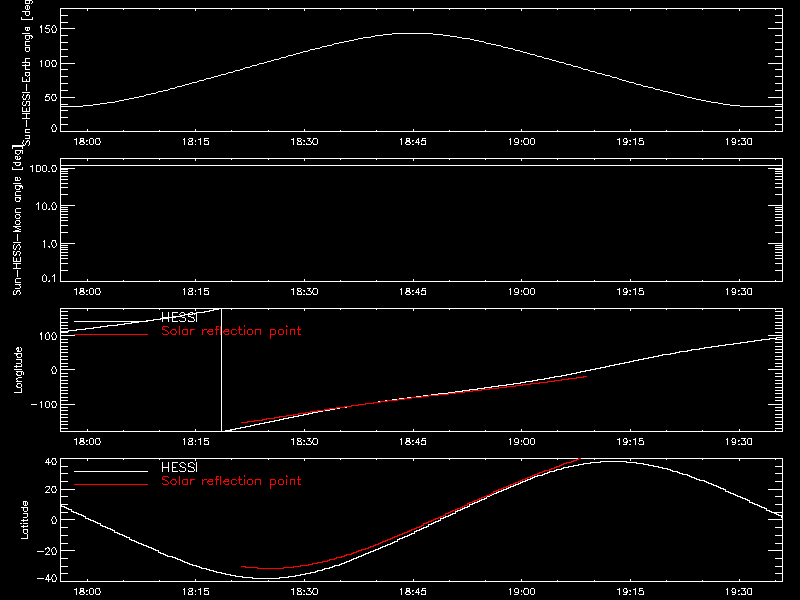Click the 20 tick on Latitude axis
The image size is (800, 600).
(51, 490)
